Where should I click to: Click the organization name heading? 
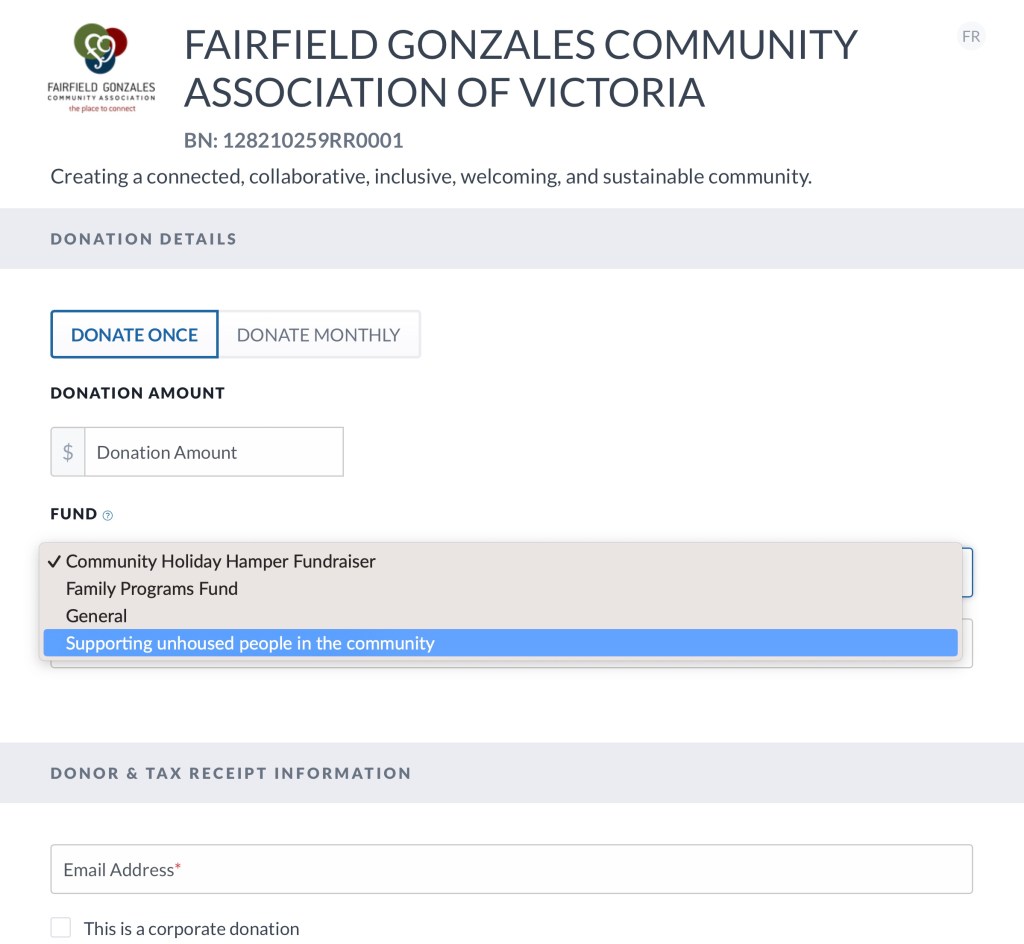(520, 68)
